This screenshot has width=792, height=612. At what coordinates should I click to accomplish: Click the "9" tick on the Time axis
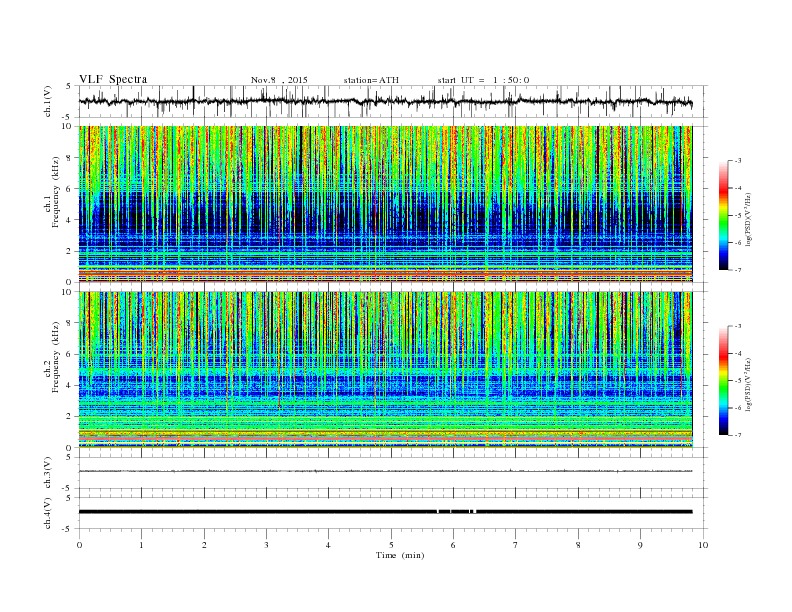(640, 545)
